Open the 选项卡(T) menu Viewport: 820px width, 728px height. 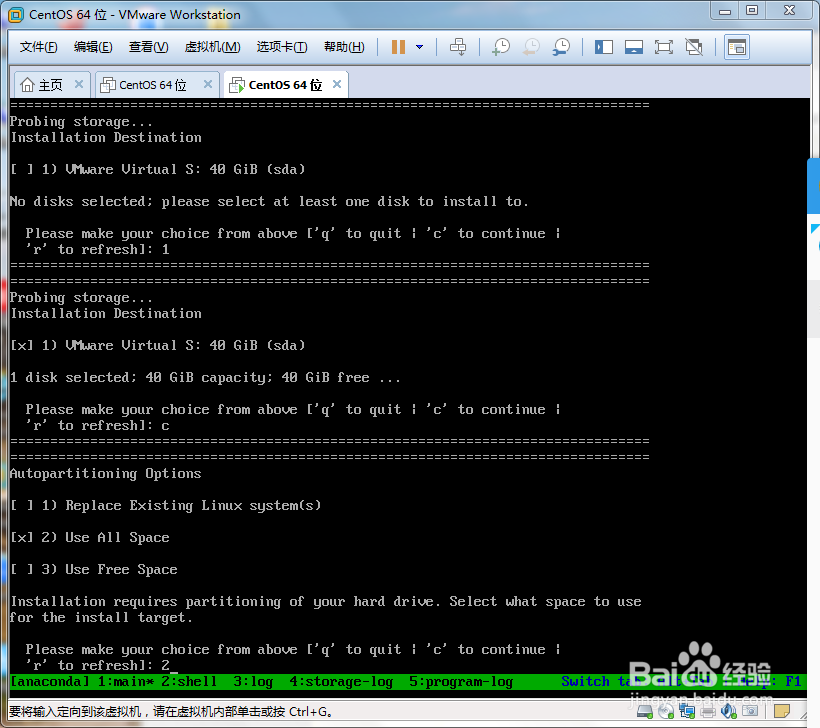point(282,47)
